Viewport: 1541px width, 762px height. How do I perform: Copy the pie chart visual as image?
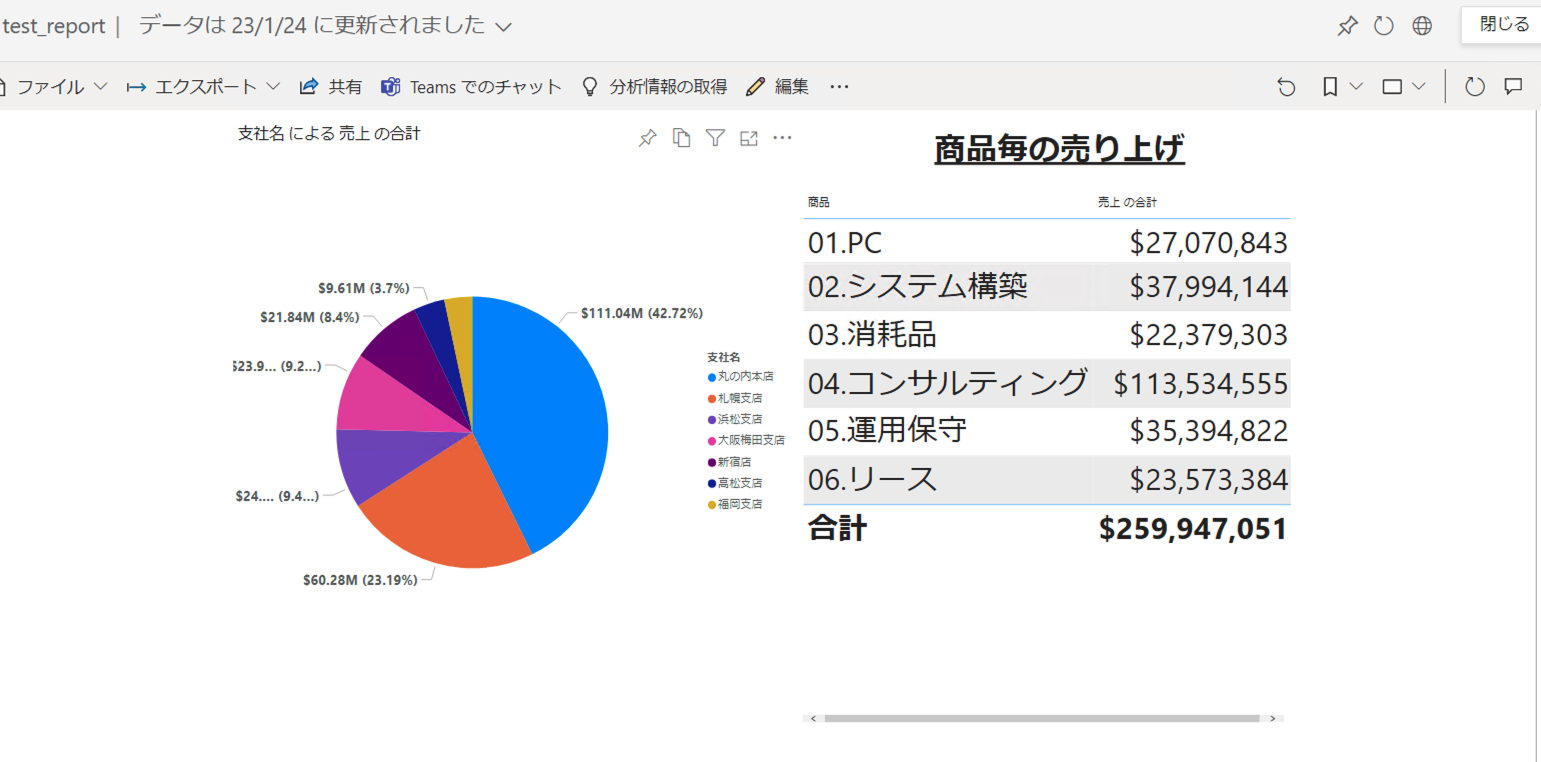coord(681,137)
